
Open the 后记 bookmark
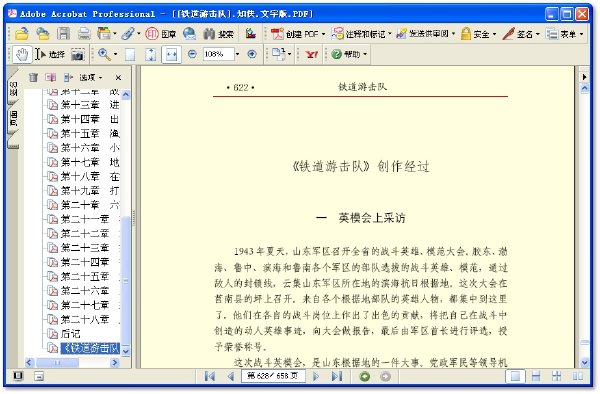tap(64, 334)
